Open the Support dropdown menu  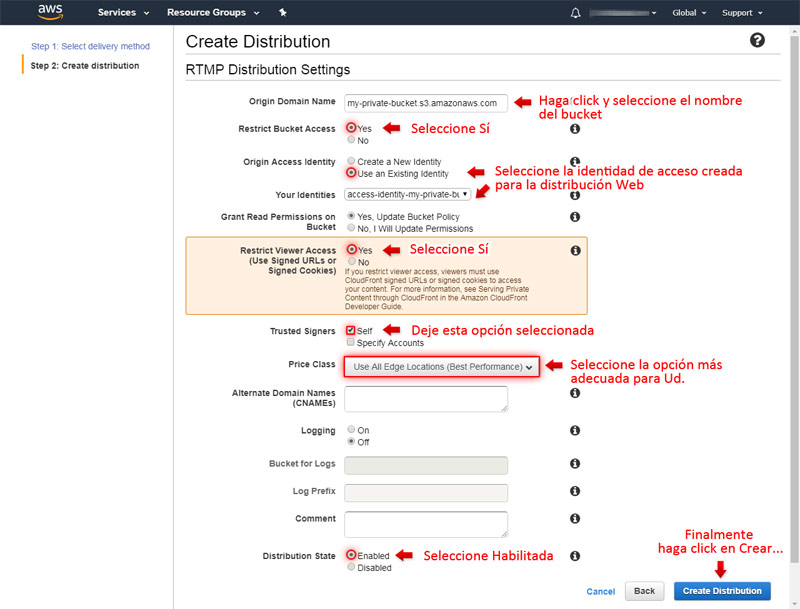click(742, 13)
